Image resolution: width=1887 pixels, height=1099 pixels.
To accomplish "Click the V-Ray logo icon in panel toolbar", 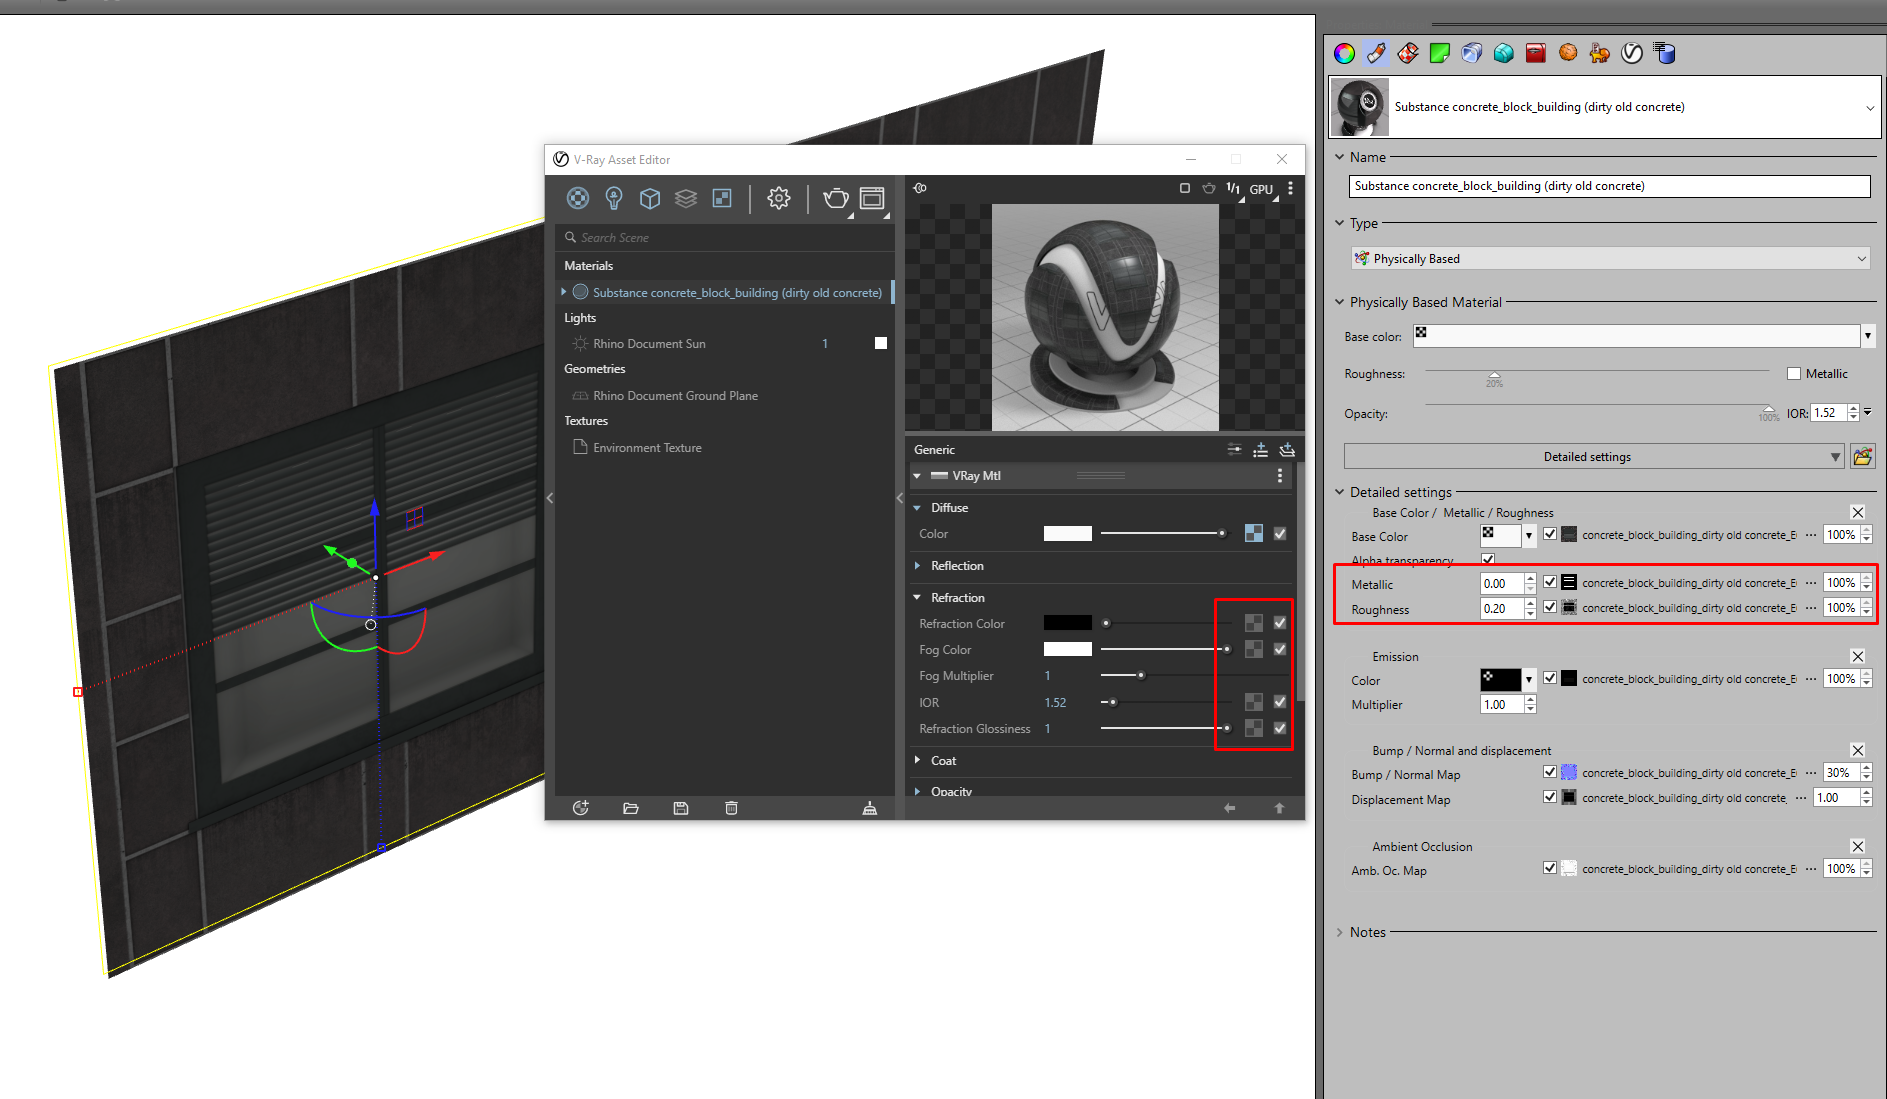I will coord(1632,53).
